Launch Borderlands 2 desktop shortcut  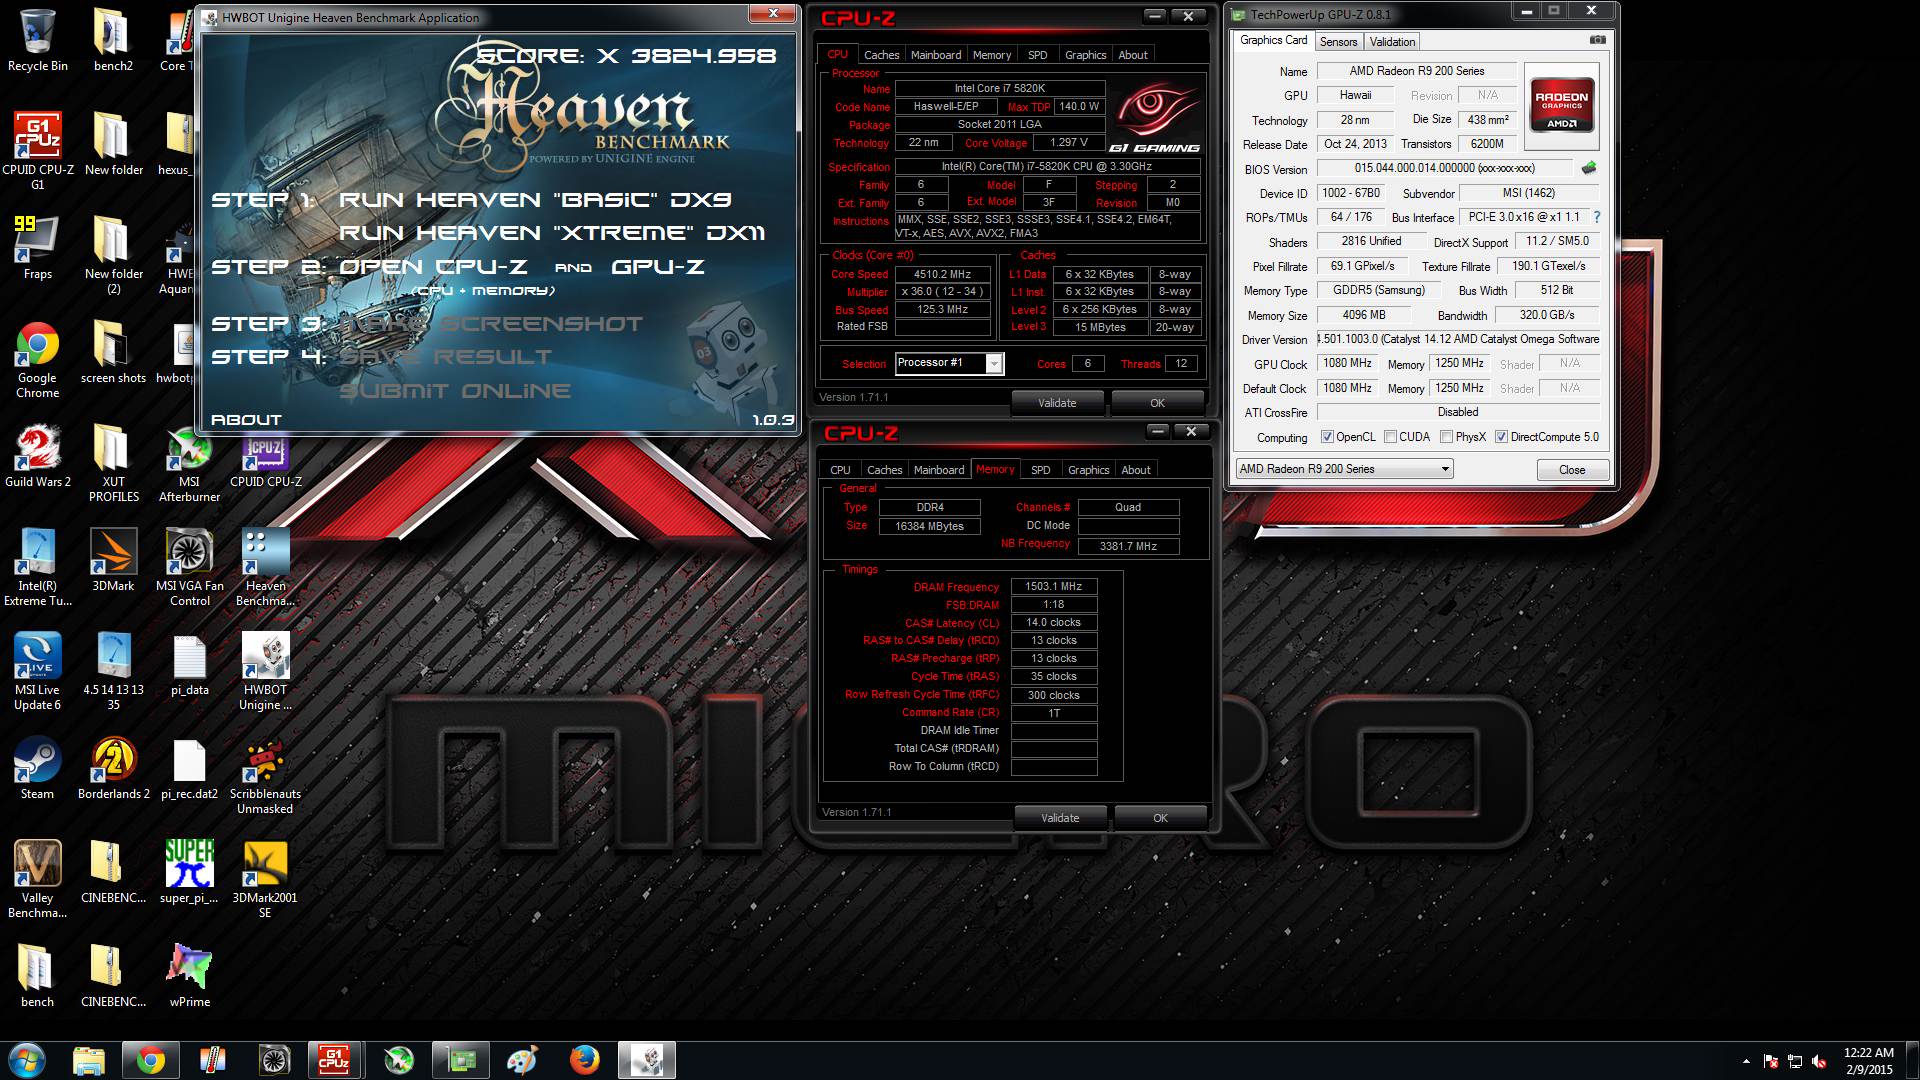coord(113,768)
